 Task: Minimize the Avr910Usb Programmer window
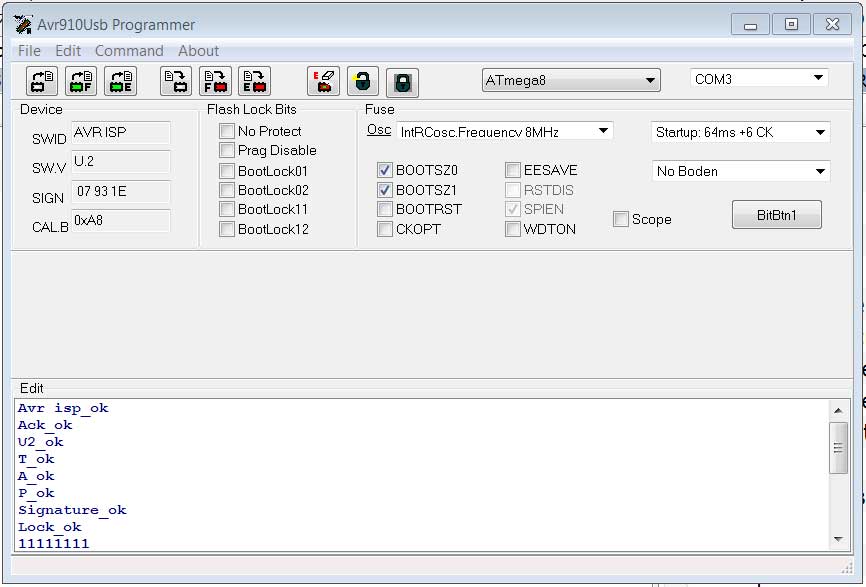(750, 25)
